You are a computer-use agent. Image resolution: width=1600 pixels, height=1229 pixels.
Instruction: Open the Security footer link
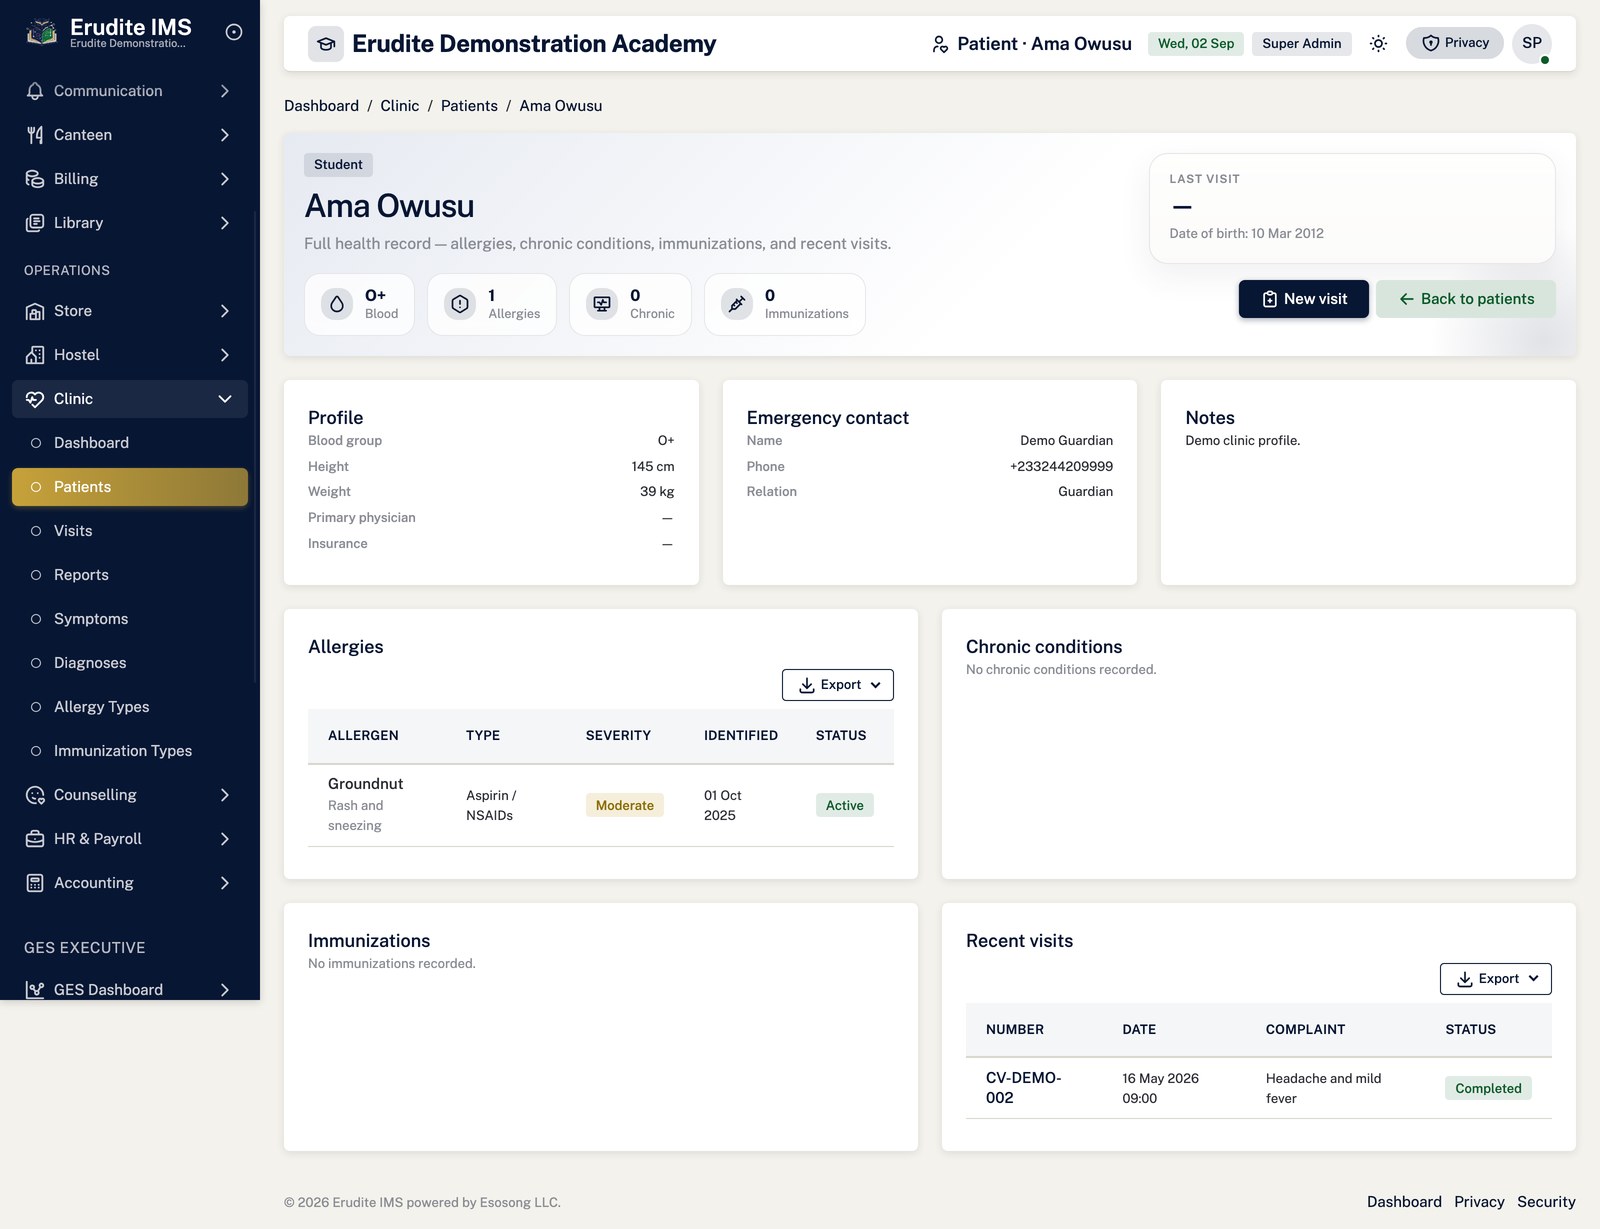[x=1546, y=1202]
